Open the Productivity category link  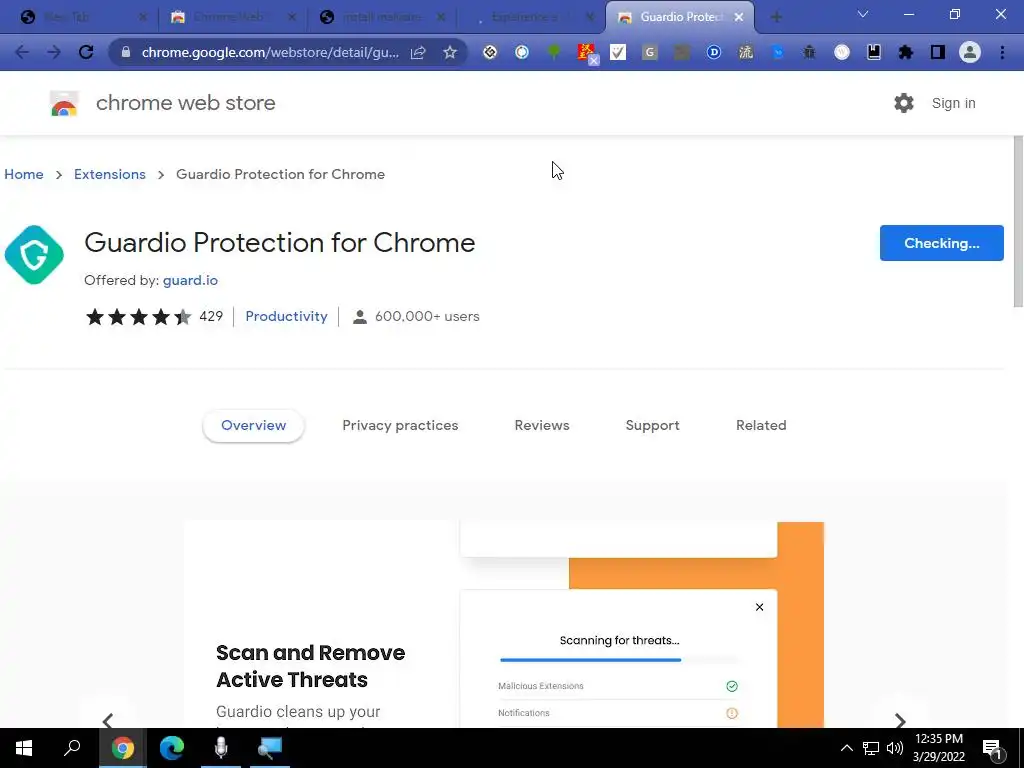pyautogui.click(x=286, y=316)
